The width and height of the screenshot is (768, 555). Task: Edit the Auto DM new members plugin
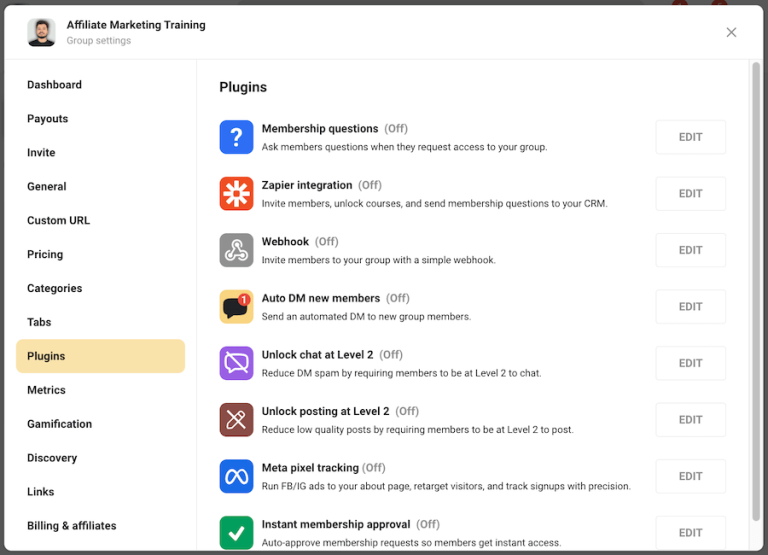tap(690, 307)
